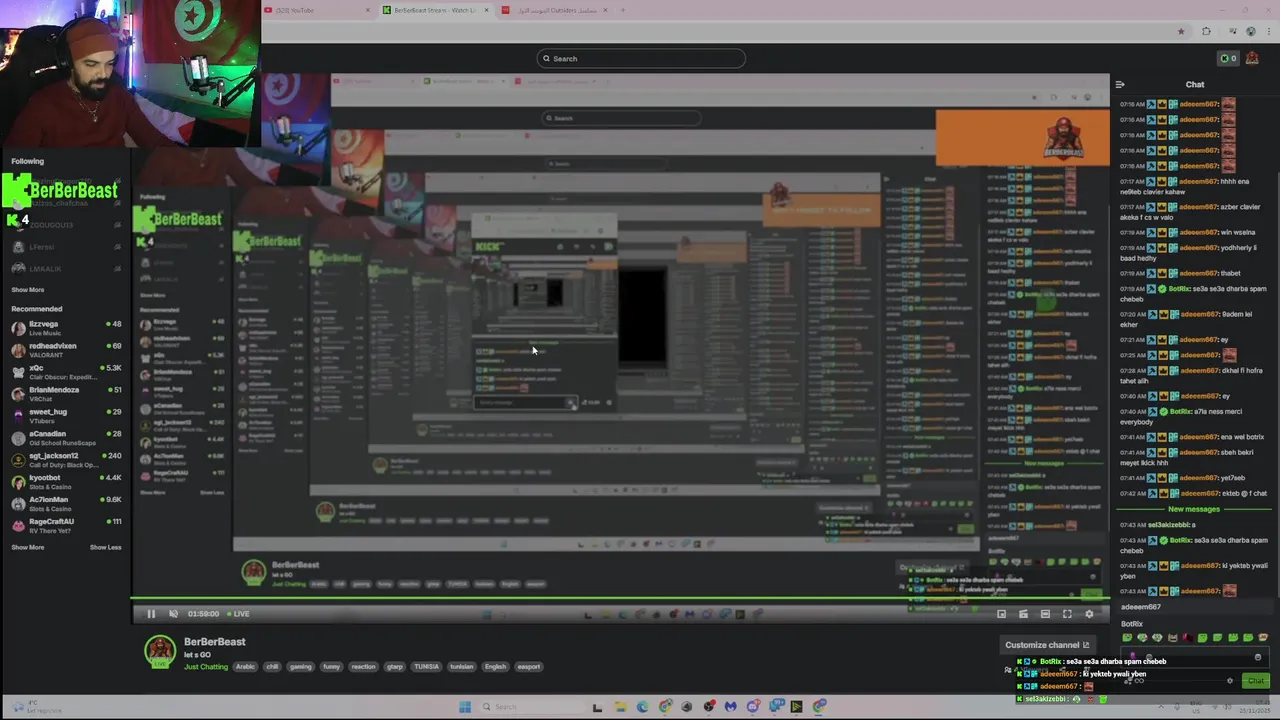Screen dimensions: 1280x720
Task: Open kyootbot Slots & Casino channel
Action: pos(66,482)
